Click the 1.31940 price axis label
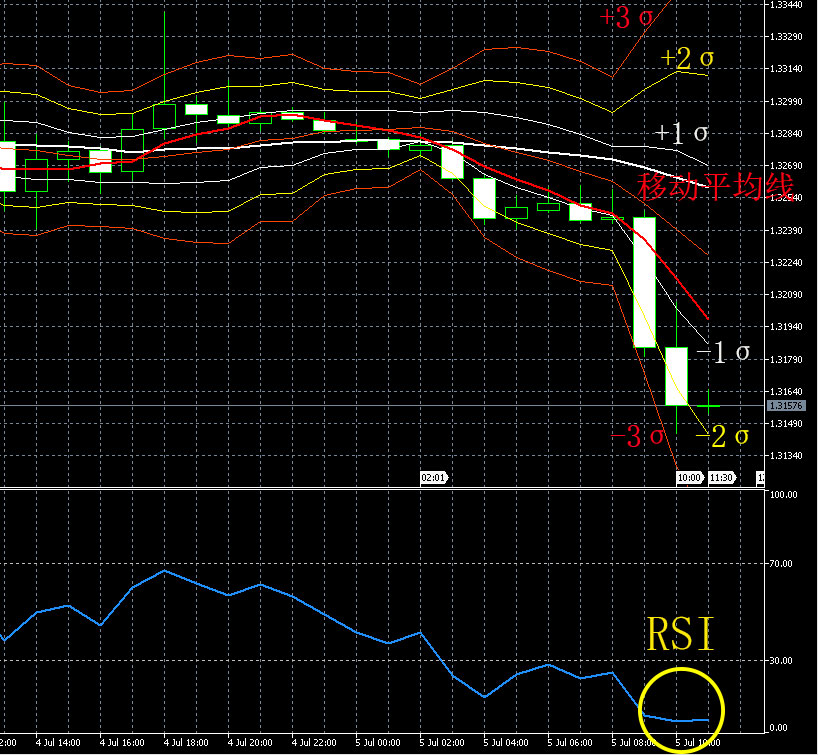This screenshot has height=755, width=819. click(x=787, y=327)
